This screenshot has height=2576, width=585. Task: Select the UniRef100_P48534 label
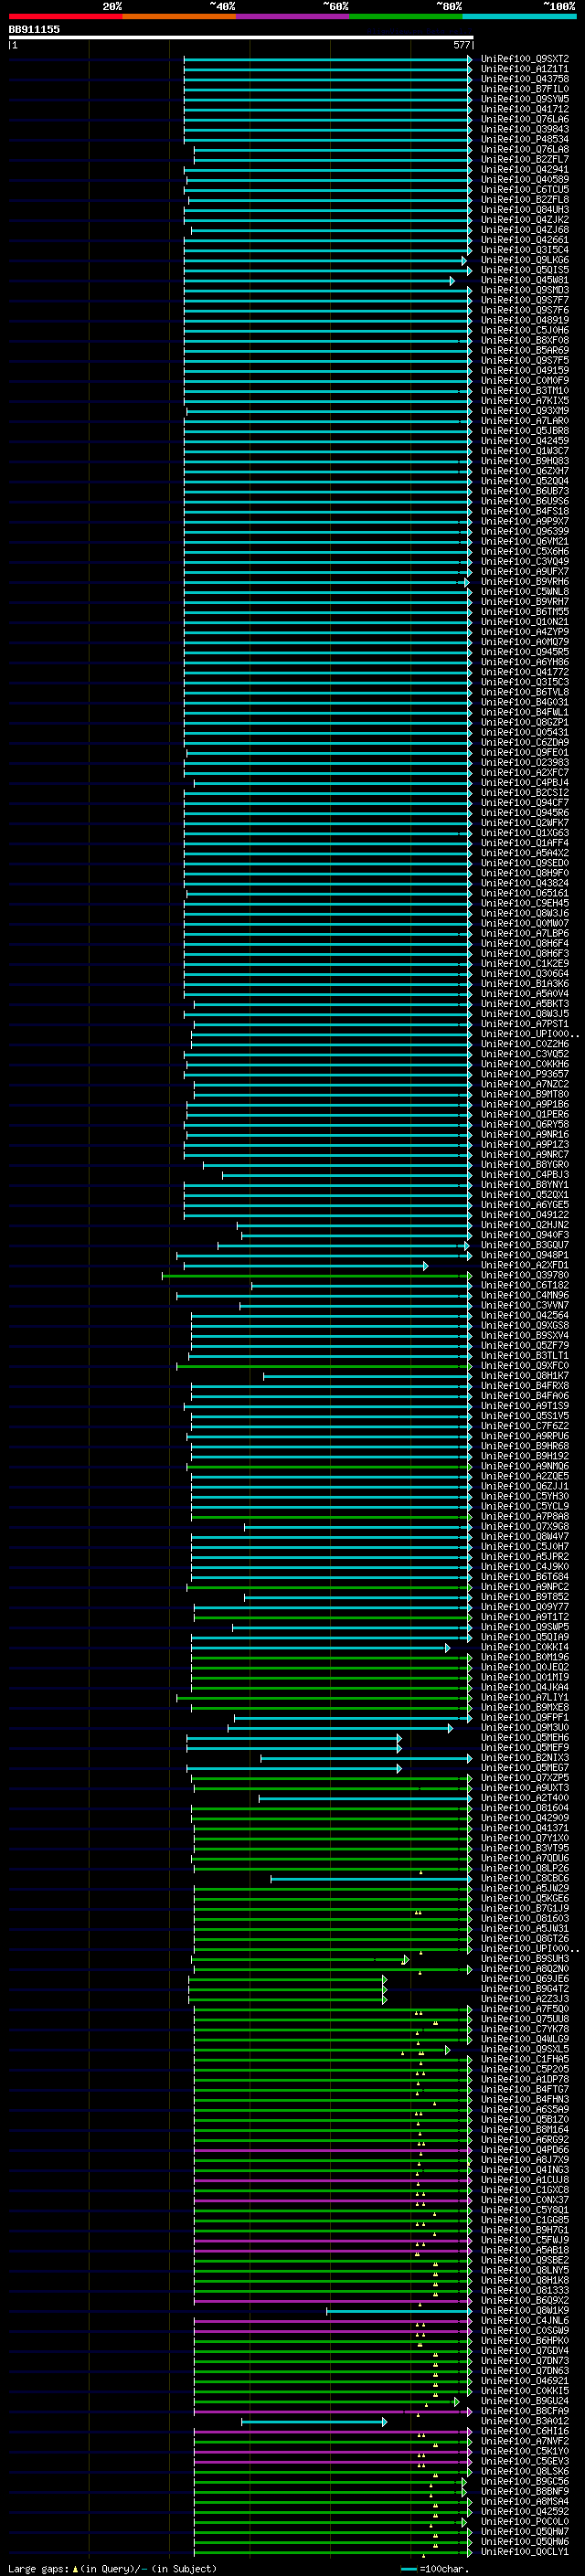[x=525, y=139]
